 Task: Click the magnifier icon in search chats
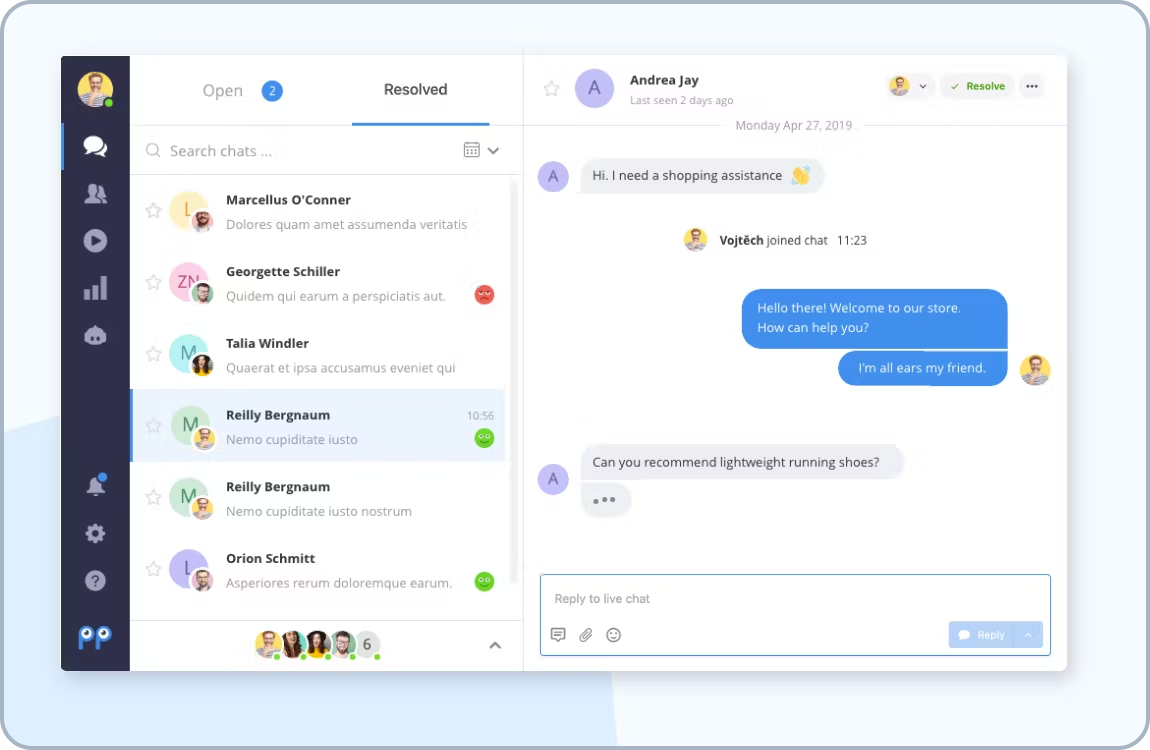pyautogui.click(x=153, y=150)
